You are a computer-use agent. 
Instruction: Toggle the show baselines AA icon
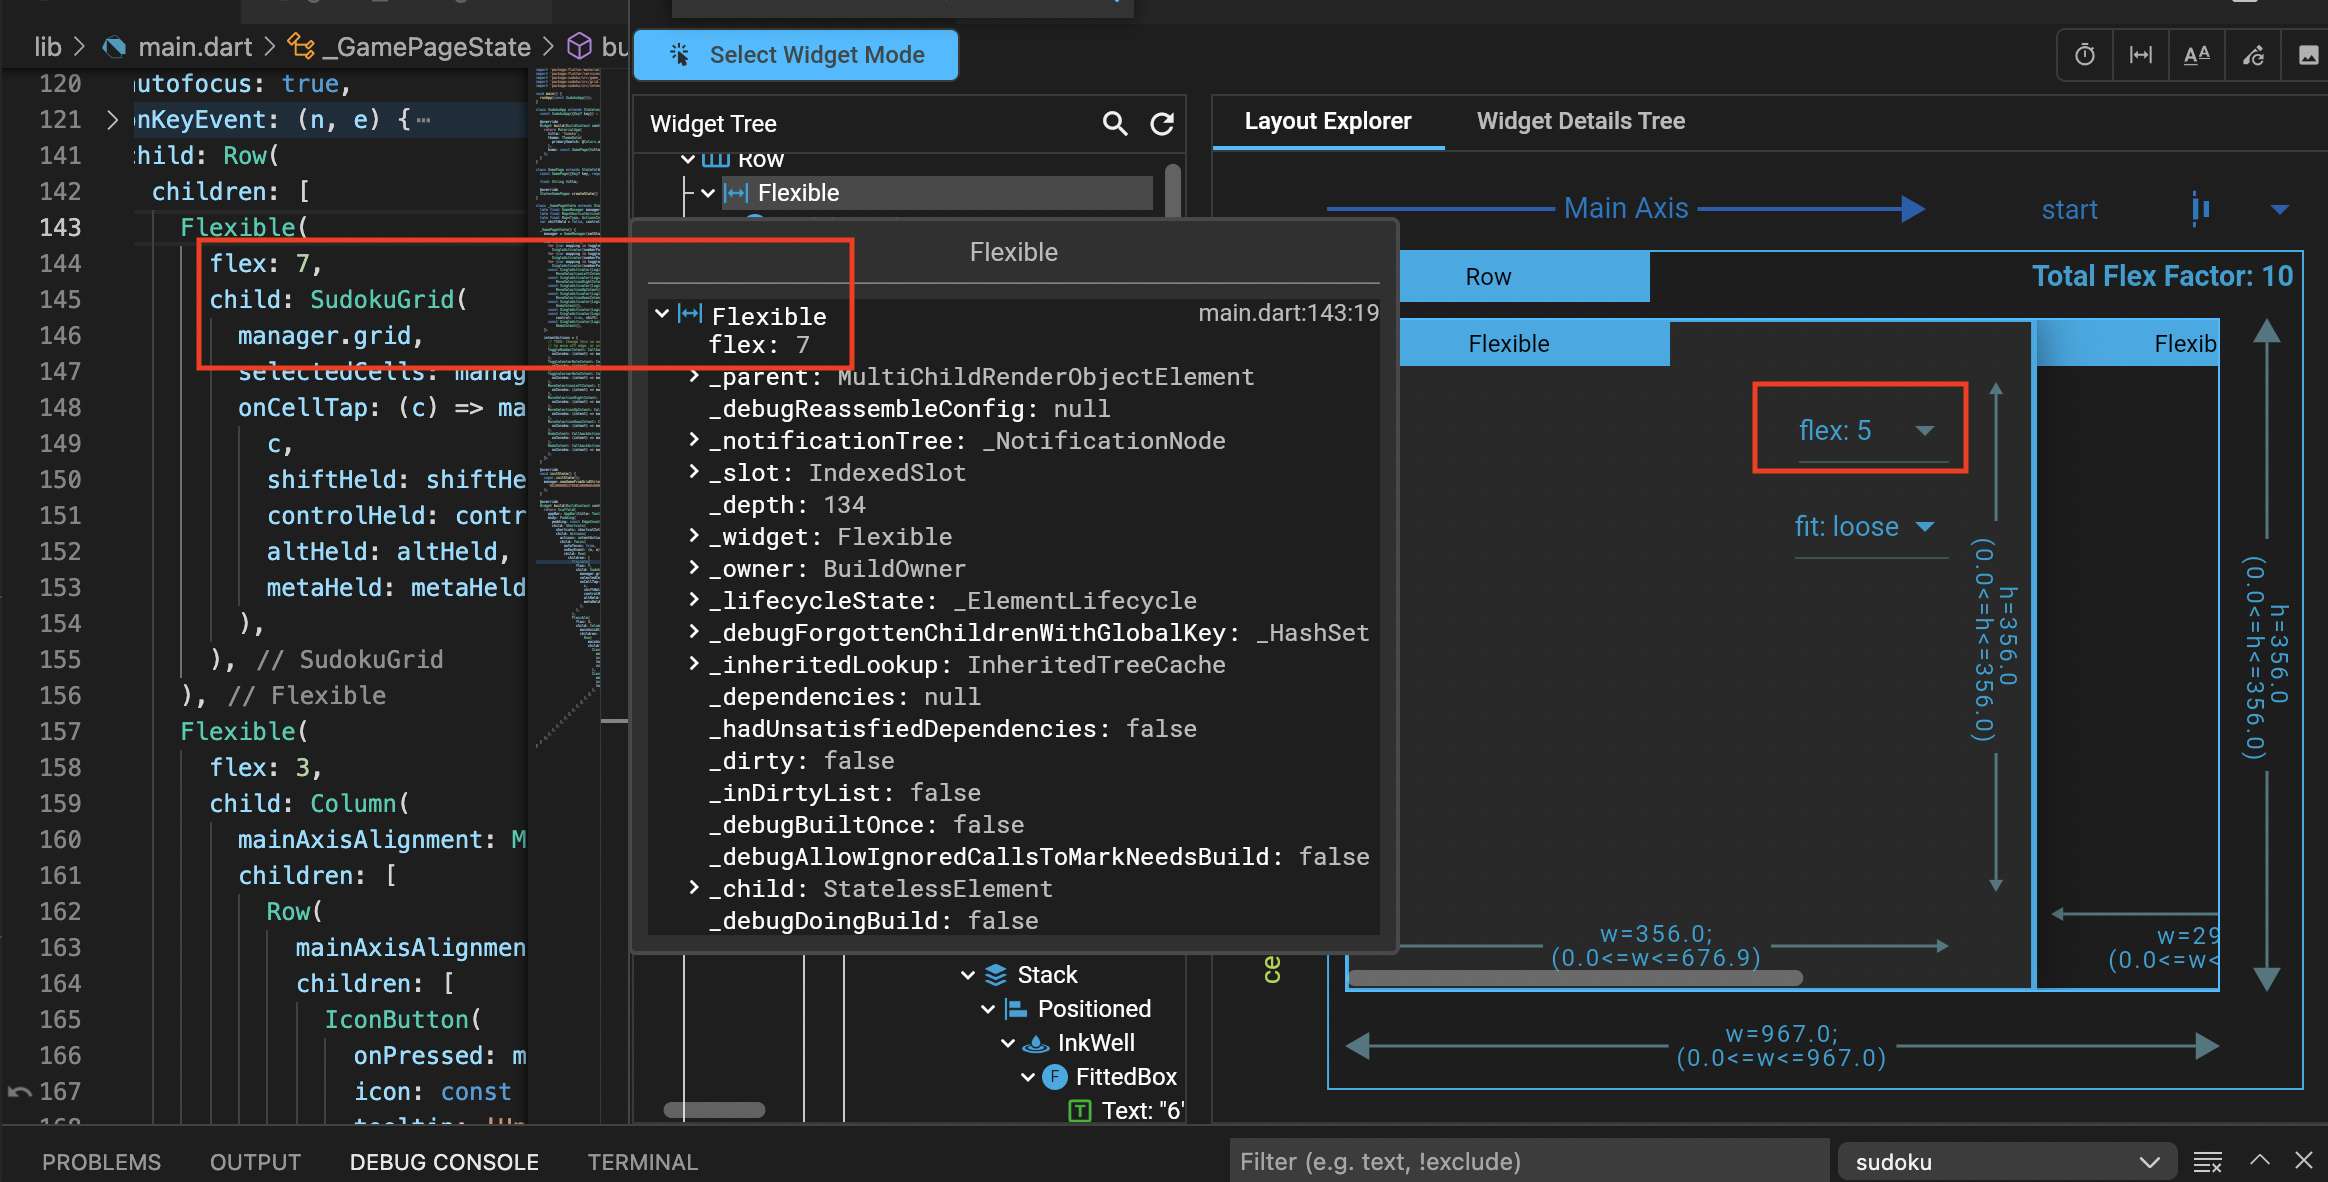pyautogui.click(x=2196, y=55)
